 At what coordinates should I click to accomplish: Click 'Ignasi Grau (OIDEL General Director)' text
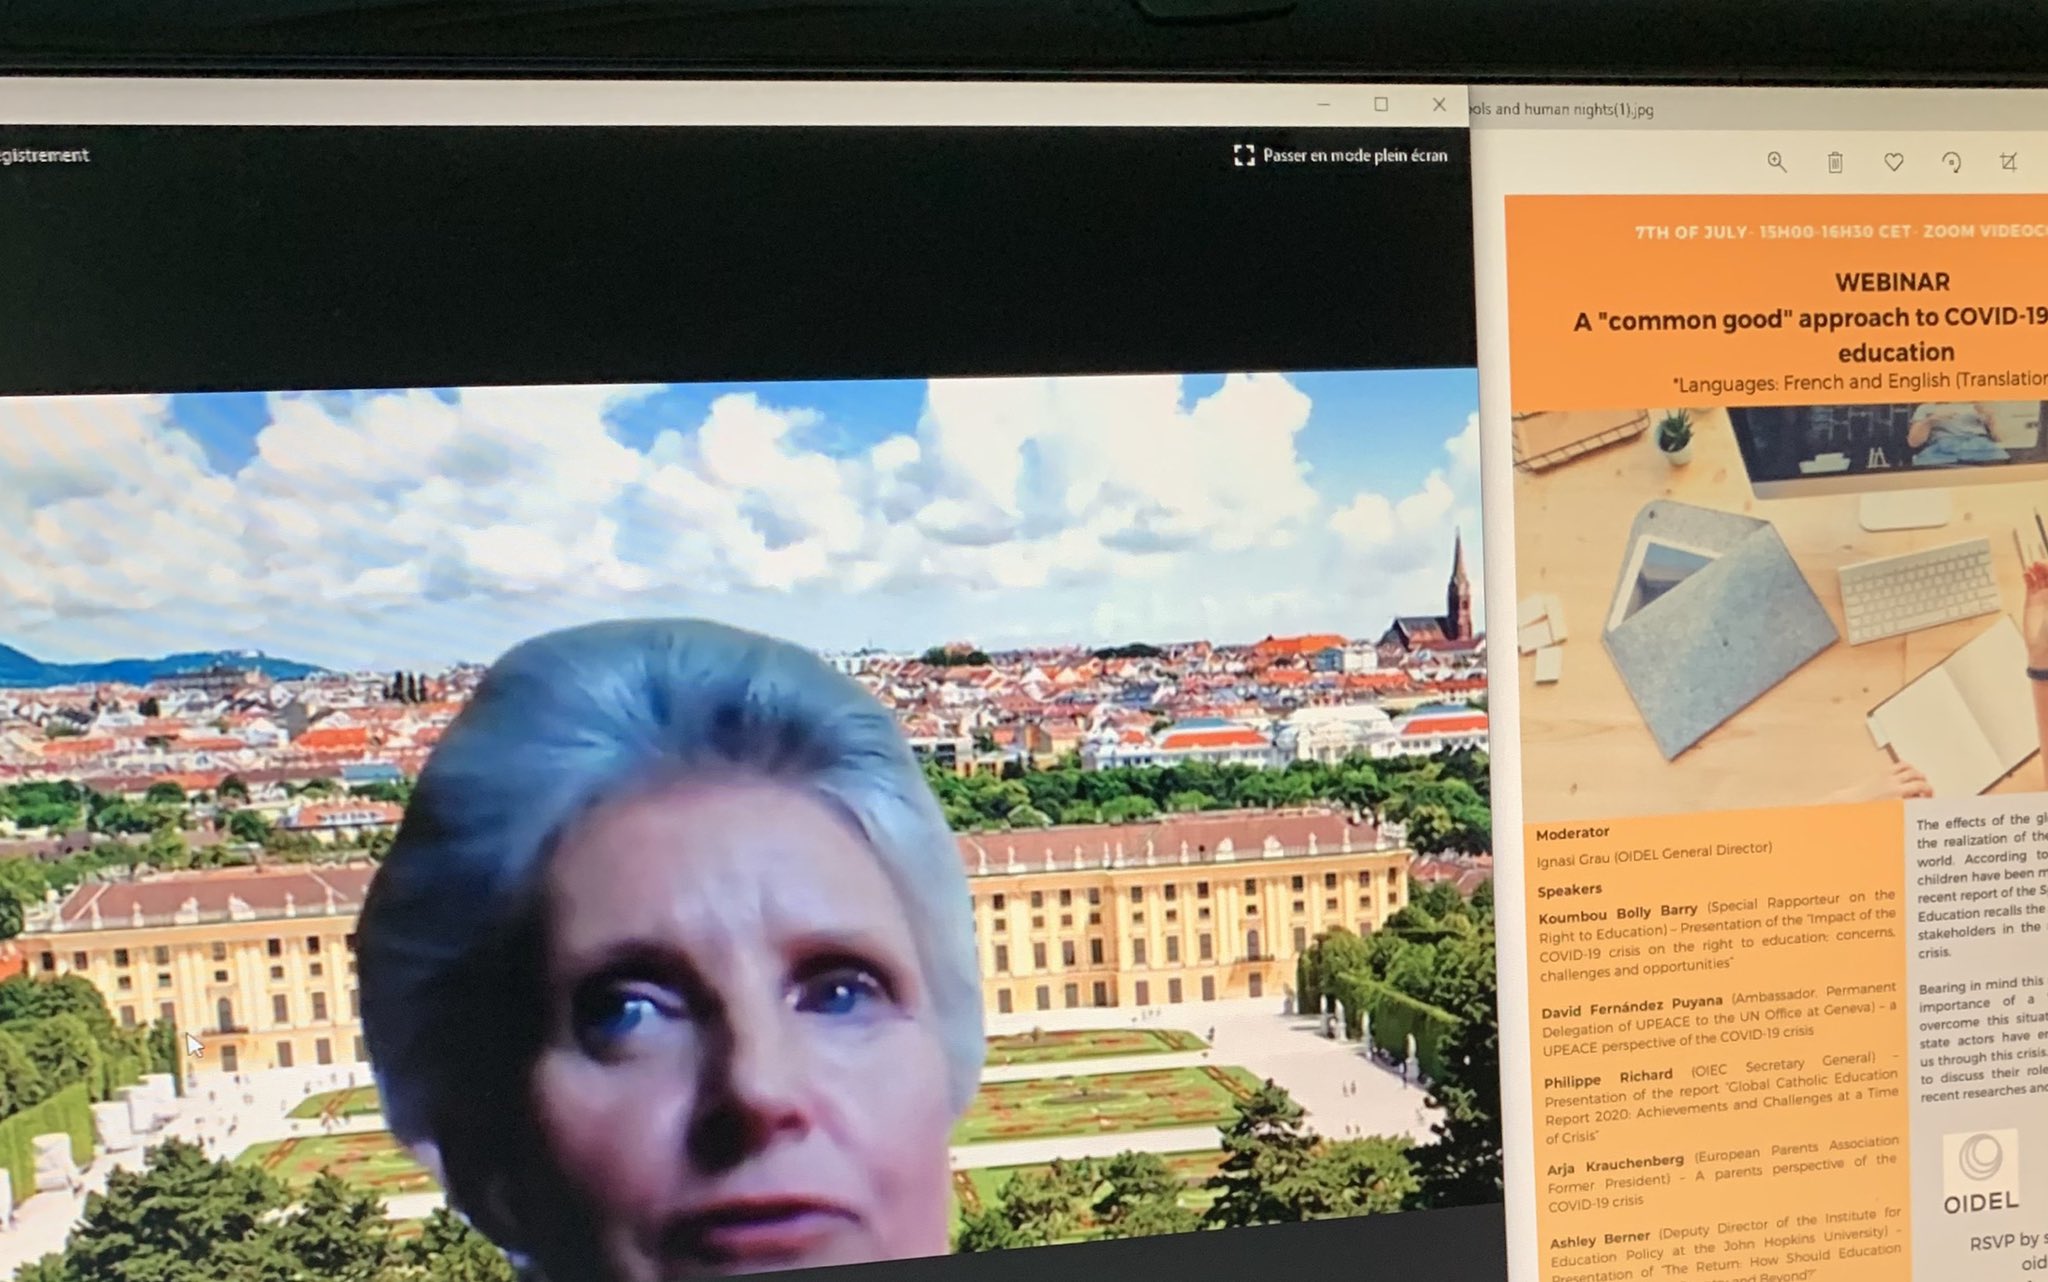click(x=1654, y=855)
